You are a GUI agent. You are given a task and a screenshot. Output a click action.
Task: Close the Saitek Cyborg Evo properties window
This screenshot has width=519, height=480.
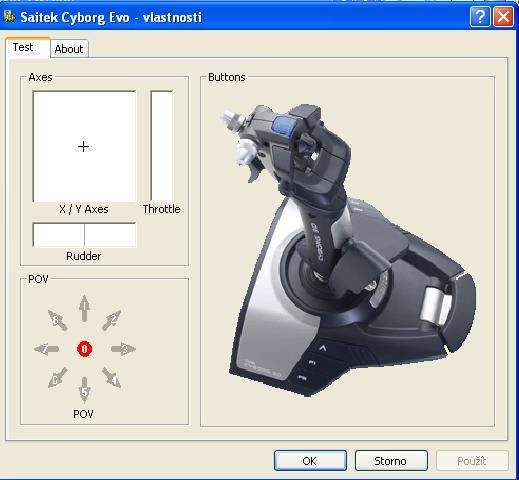coord(503,16)
